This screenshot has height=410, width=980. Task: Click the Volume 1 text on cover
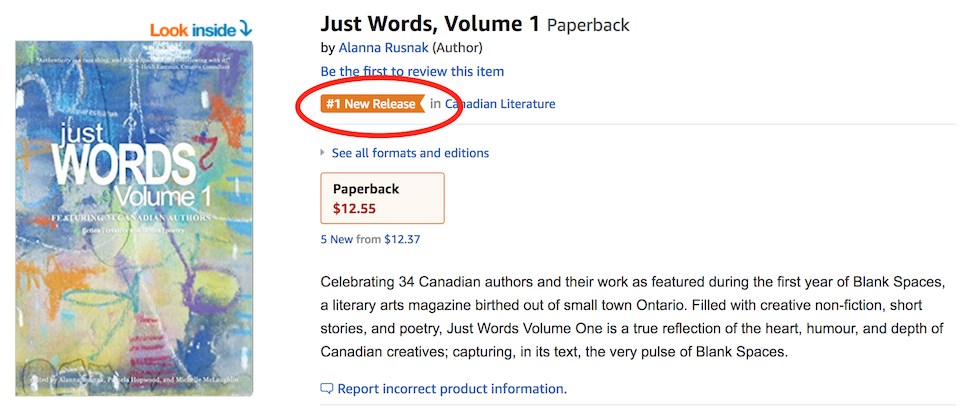164,197
